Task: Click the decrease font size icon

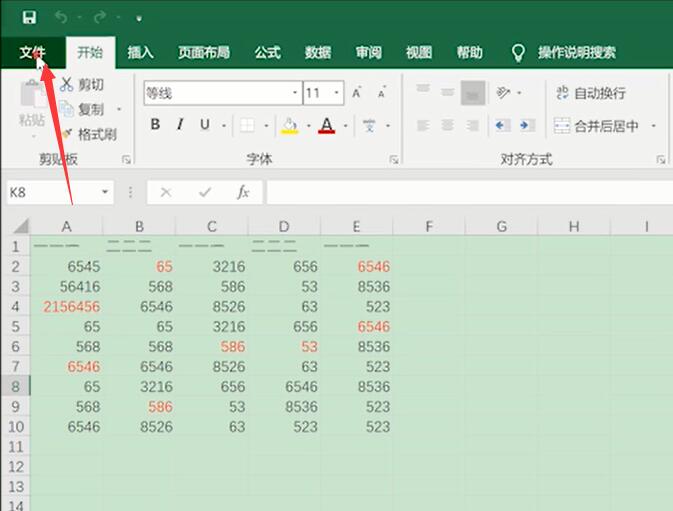Action: click(x=382, y=92)
